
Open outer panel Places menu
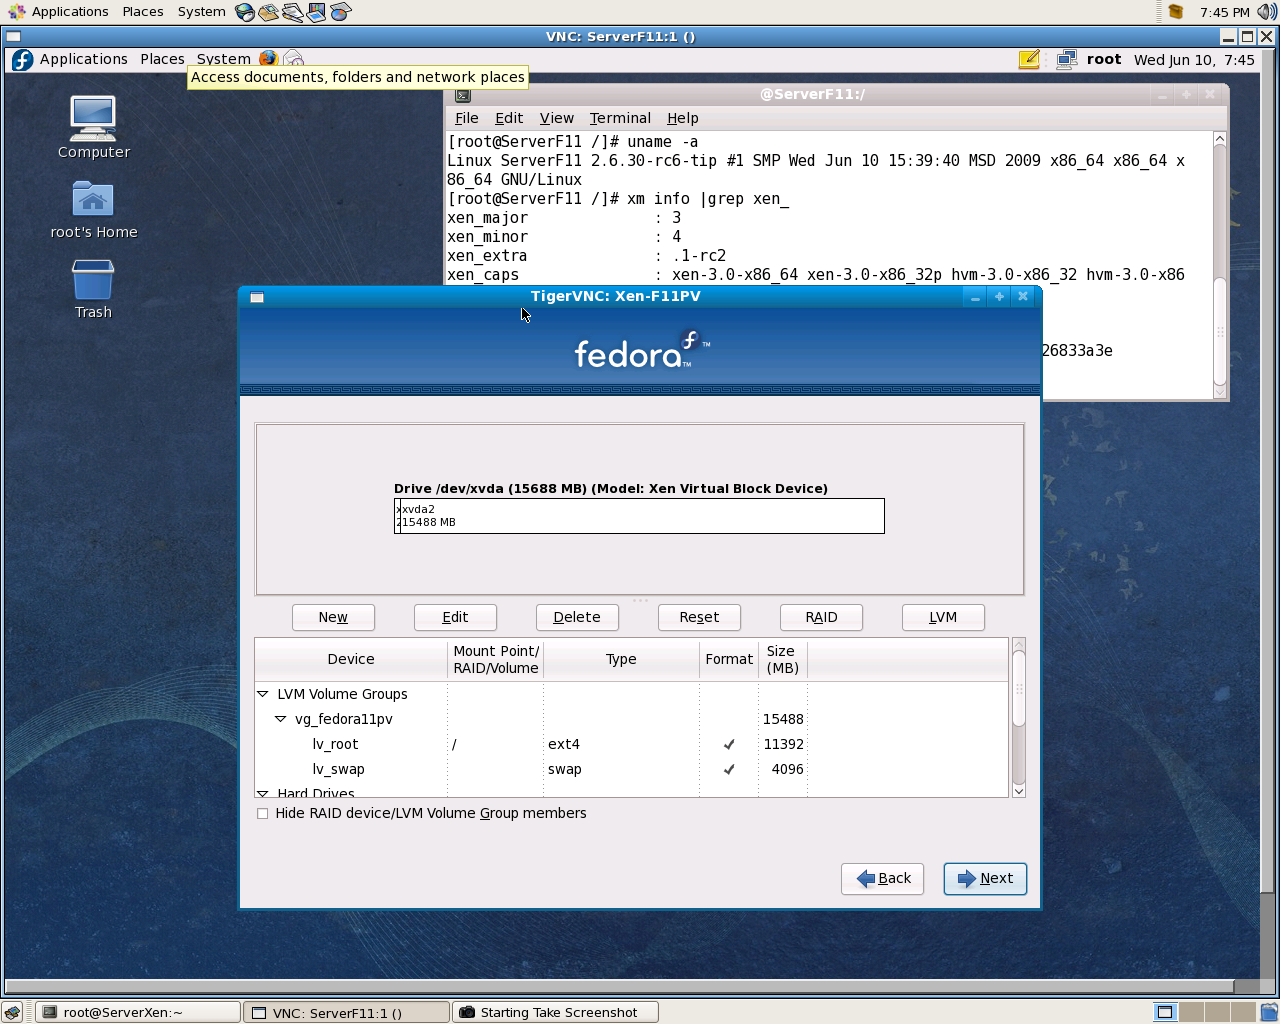point(143,12)
